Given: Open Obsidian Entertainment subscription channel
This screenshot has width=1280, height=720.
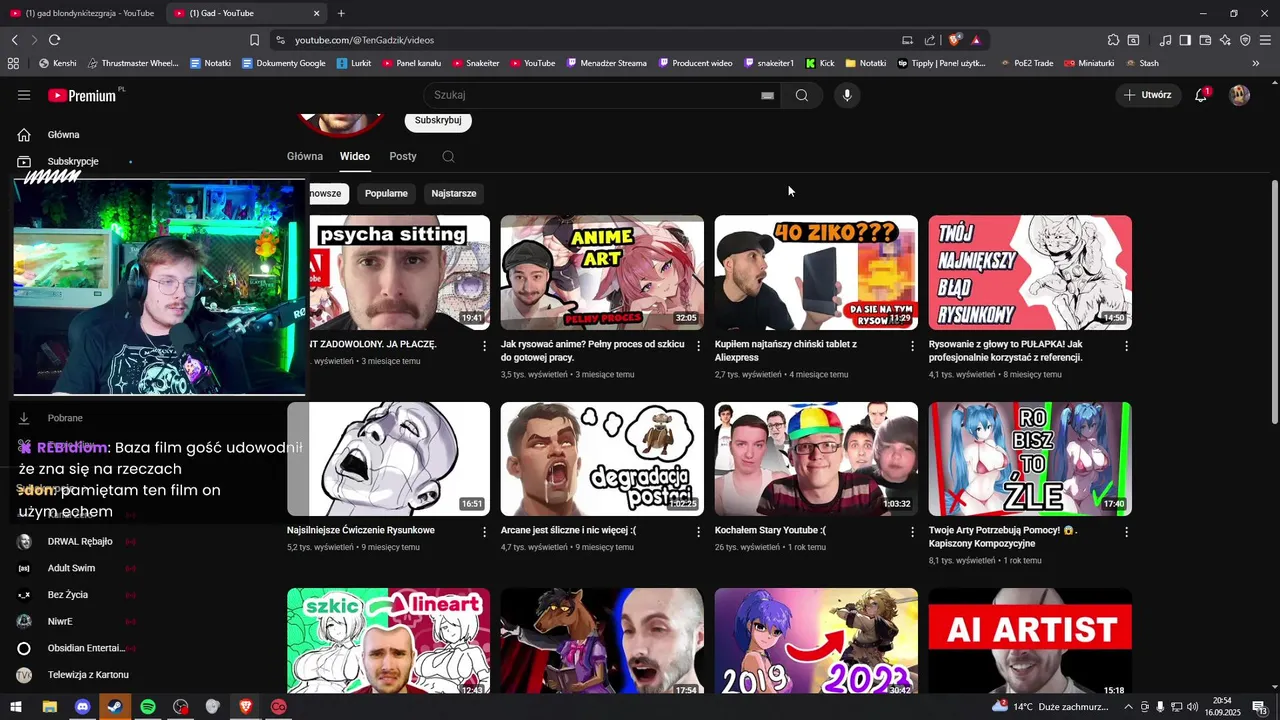Looking at the screenshot, I should [x=86, y=648].
